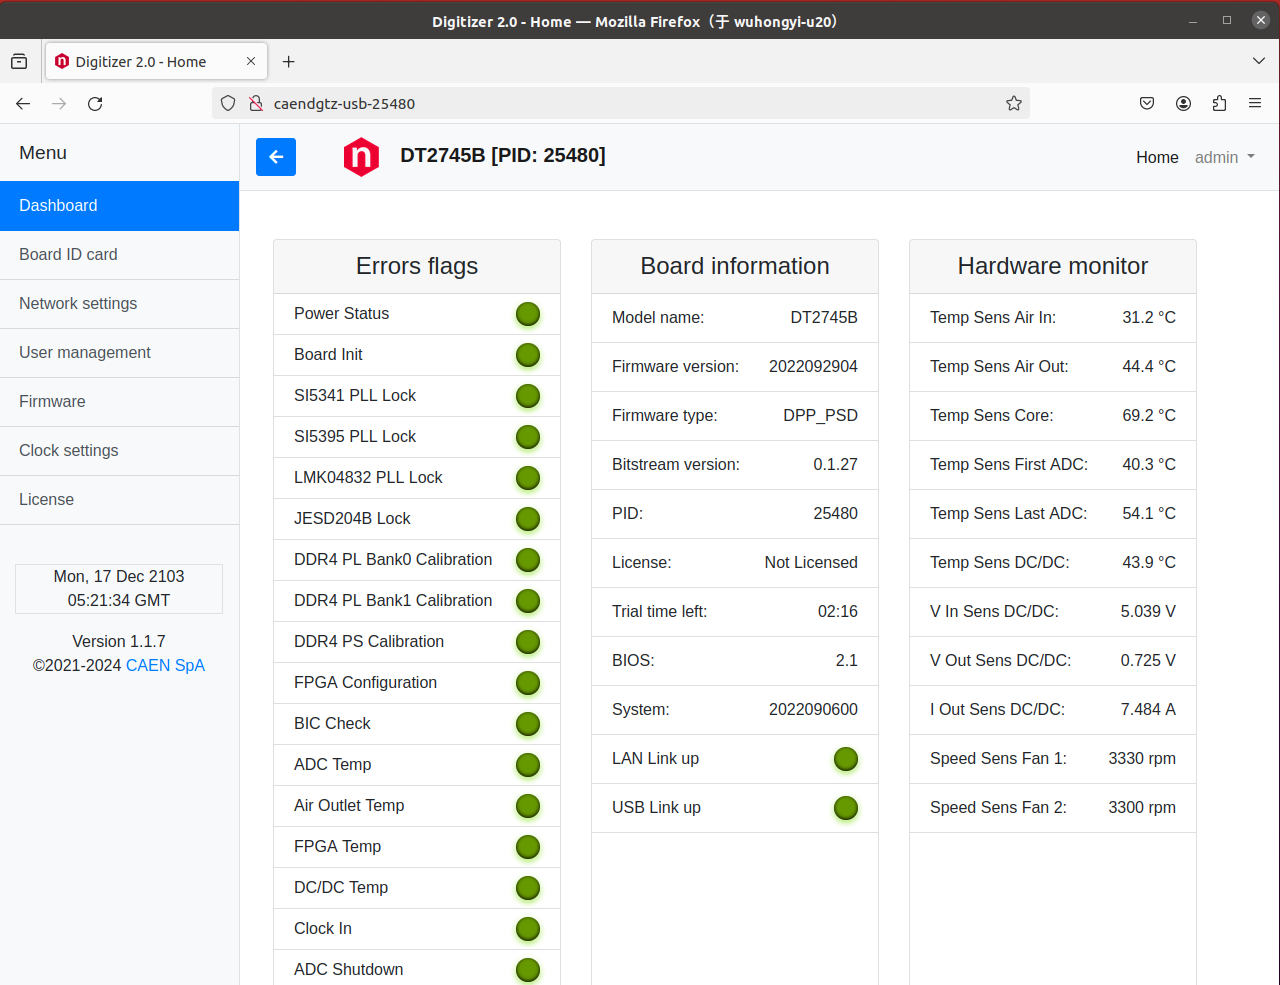Click Speed Sens Fan 1 value 3330 rpm
Screen dimensions: 1280x985
[1142, 759]
